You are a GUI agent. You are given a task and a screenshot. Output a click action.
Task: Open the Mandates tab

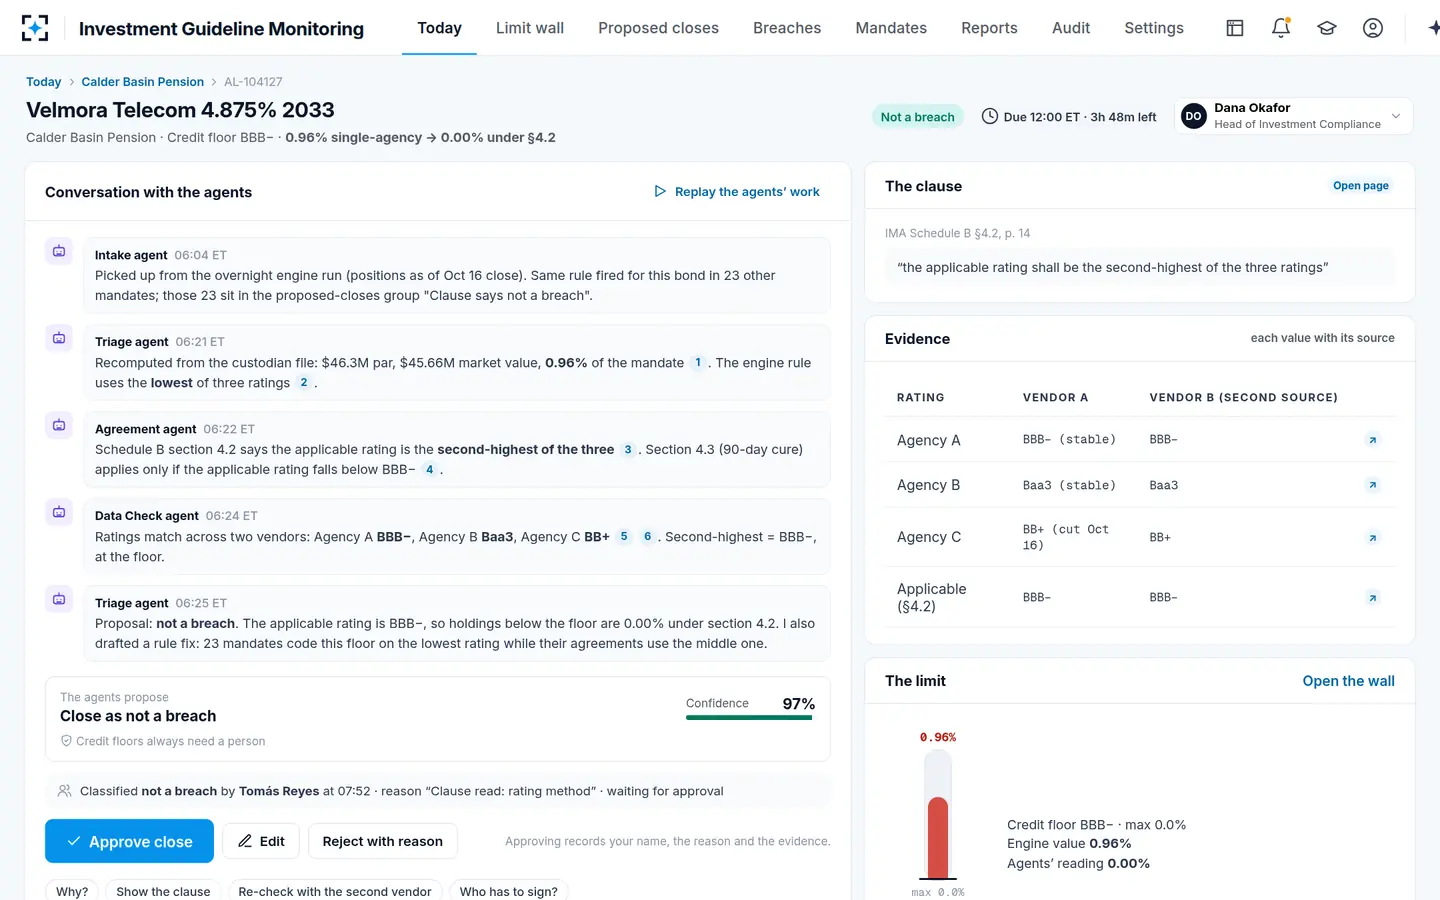(891, 28)
